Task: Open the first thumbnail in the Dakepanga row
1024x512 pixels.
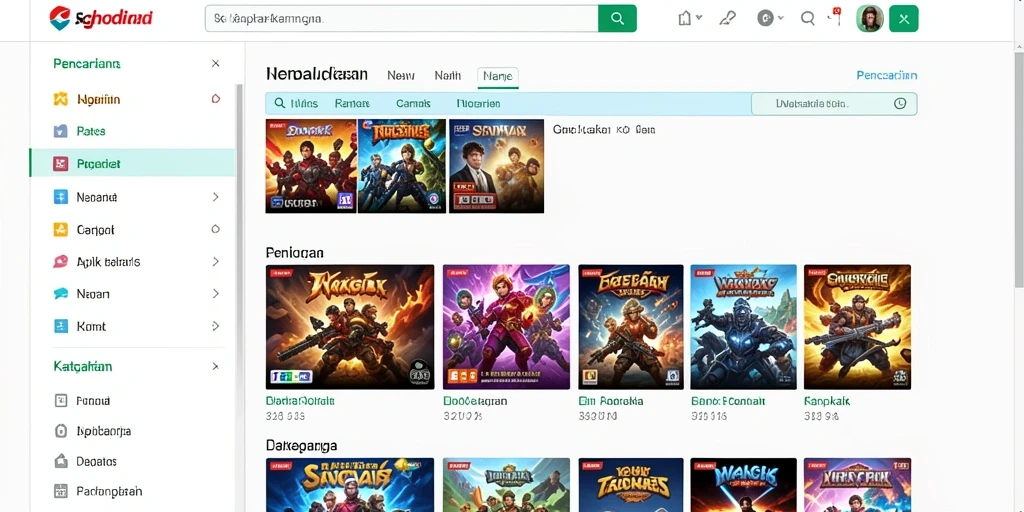Action: pyautogui.click(x=350, y=485)
